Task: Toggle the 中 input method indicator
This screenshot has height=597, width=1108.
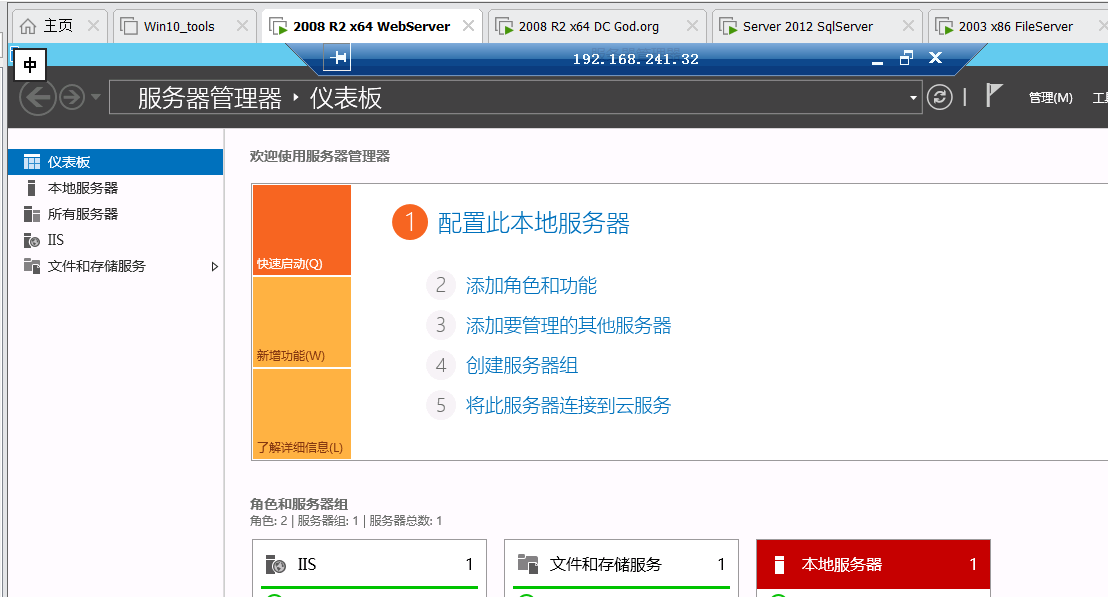Action: (29, 64)
